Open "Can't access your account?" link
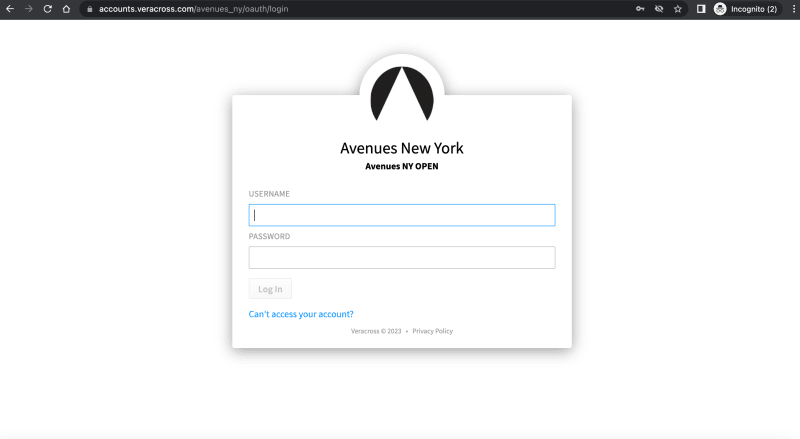The height and width of the screenshot is (439, 800). (301, 314)
